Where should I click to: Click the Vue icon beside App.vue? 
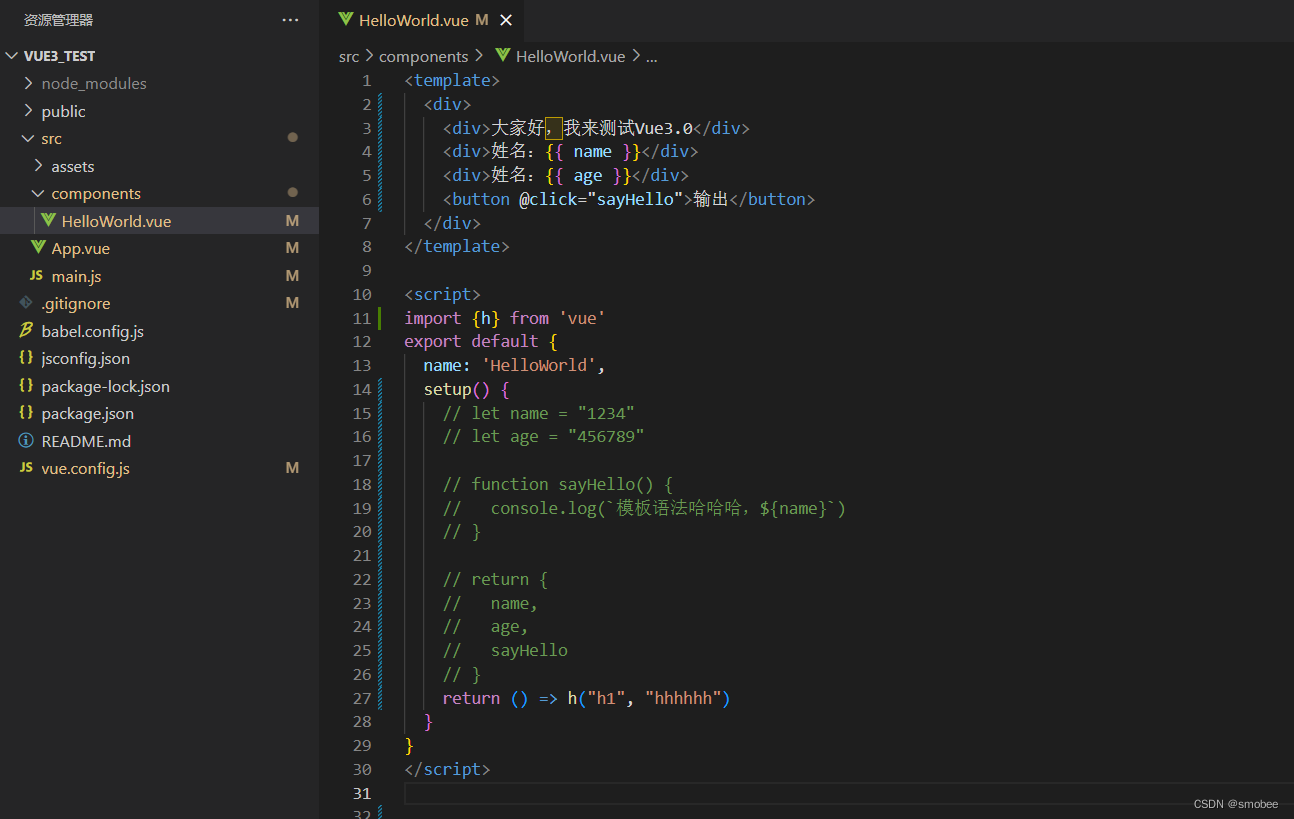pos(38,247)
